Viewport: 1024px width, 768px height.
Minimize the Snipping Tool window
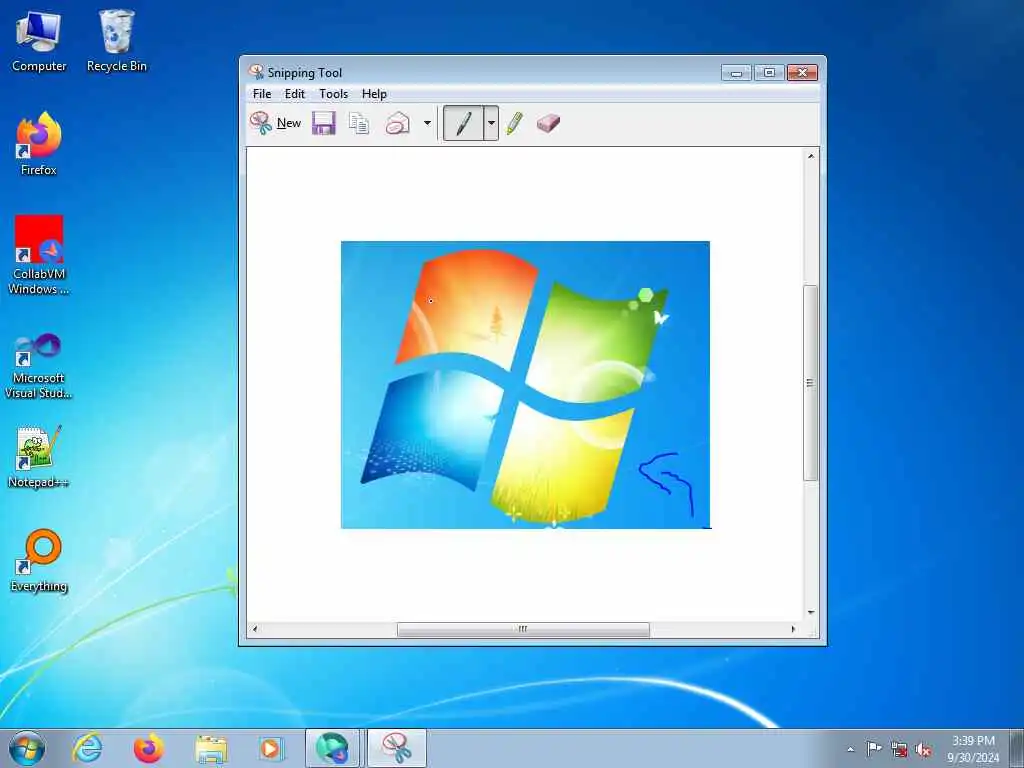coord(736,72)
